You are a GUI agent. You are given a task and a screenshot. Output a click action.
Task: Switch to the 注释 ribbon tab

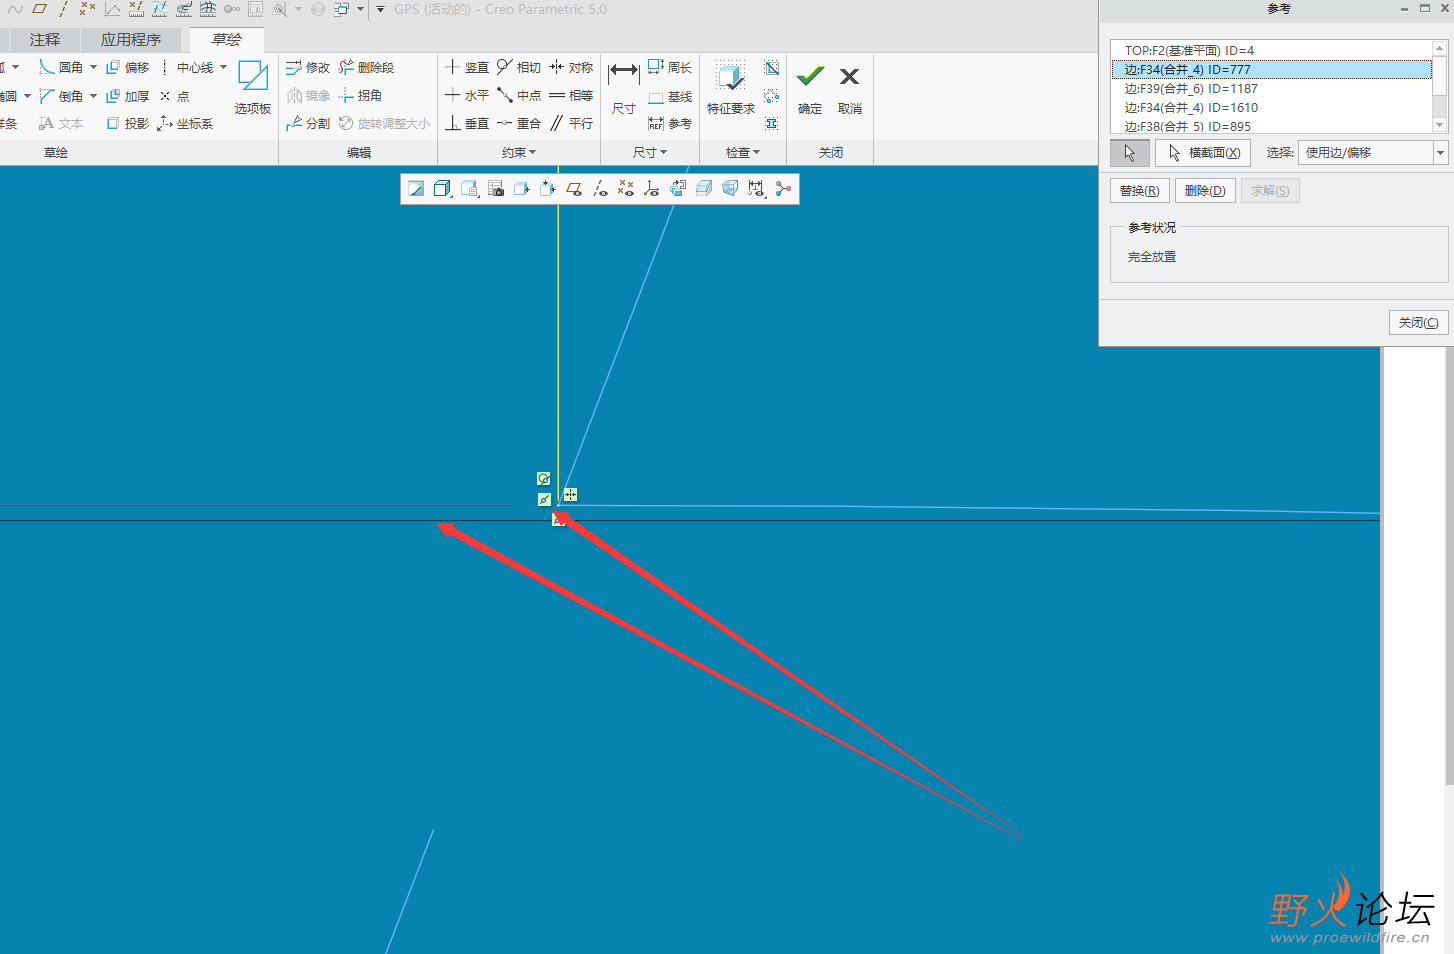coord(45,40)
